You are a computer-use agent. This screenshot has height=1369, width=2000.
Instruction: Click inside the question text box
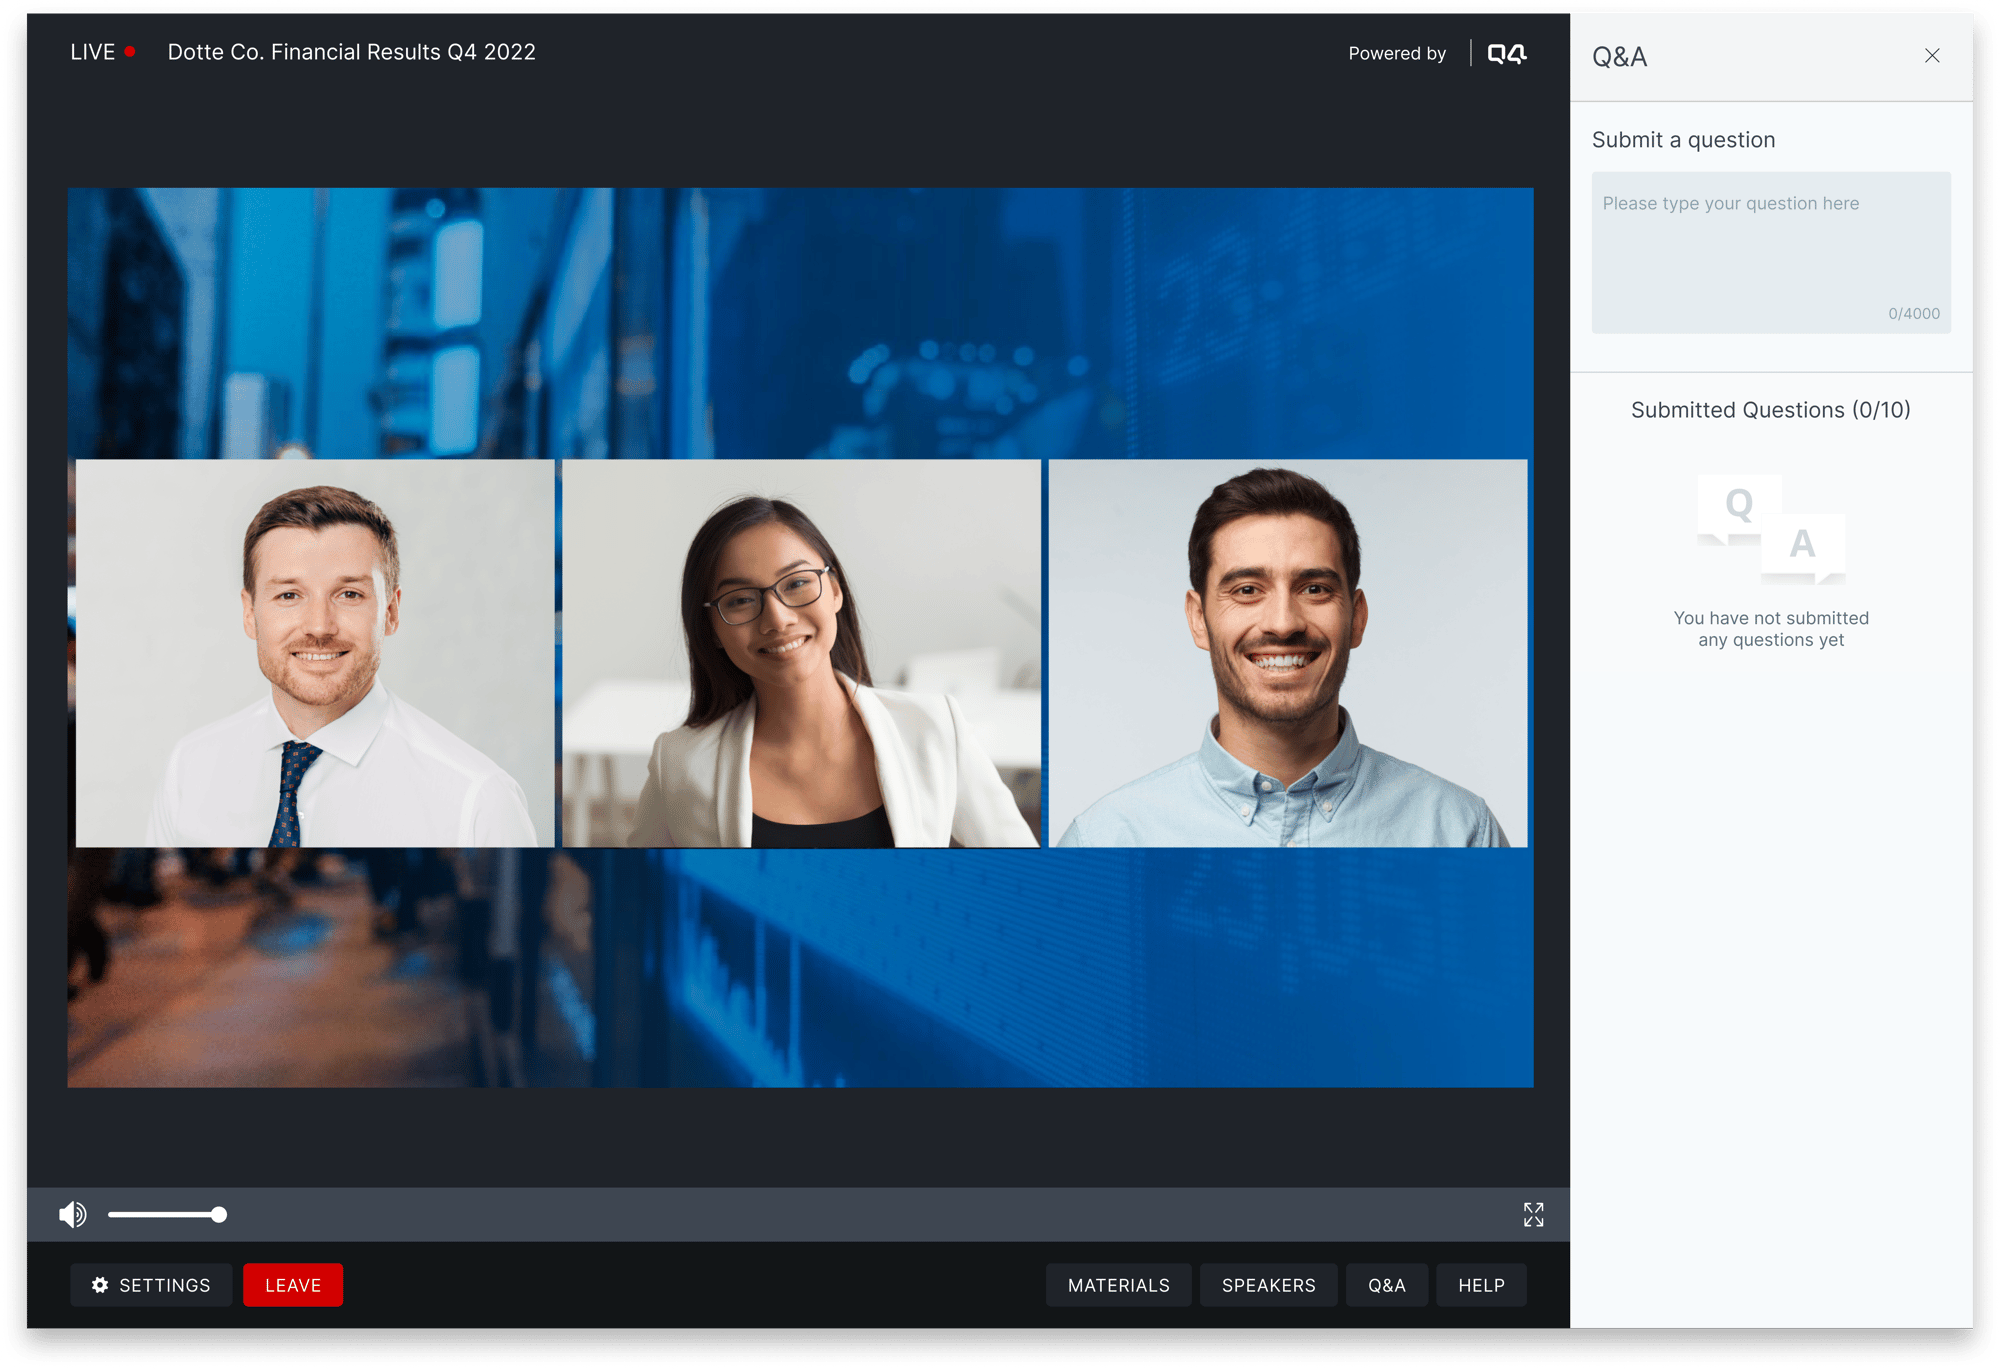(x=1770, y=250)
